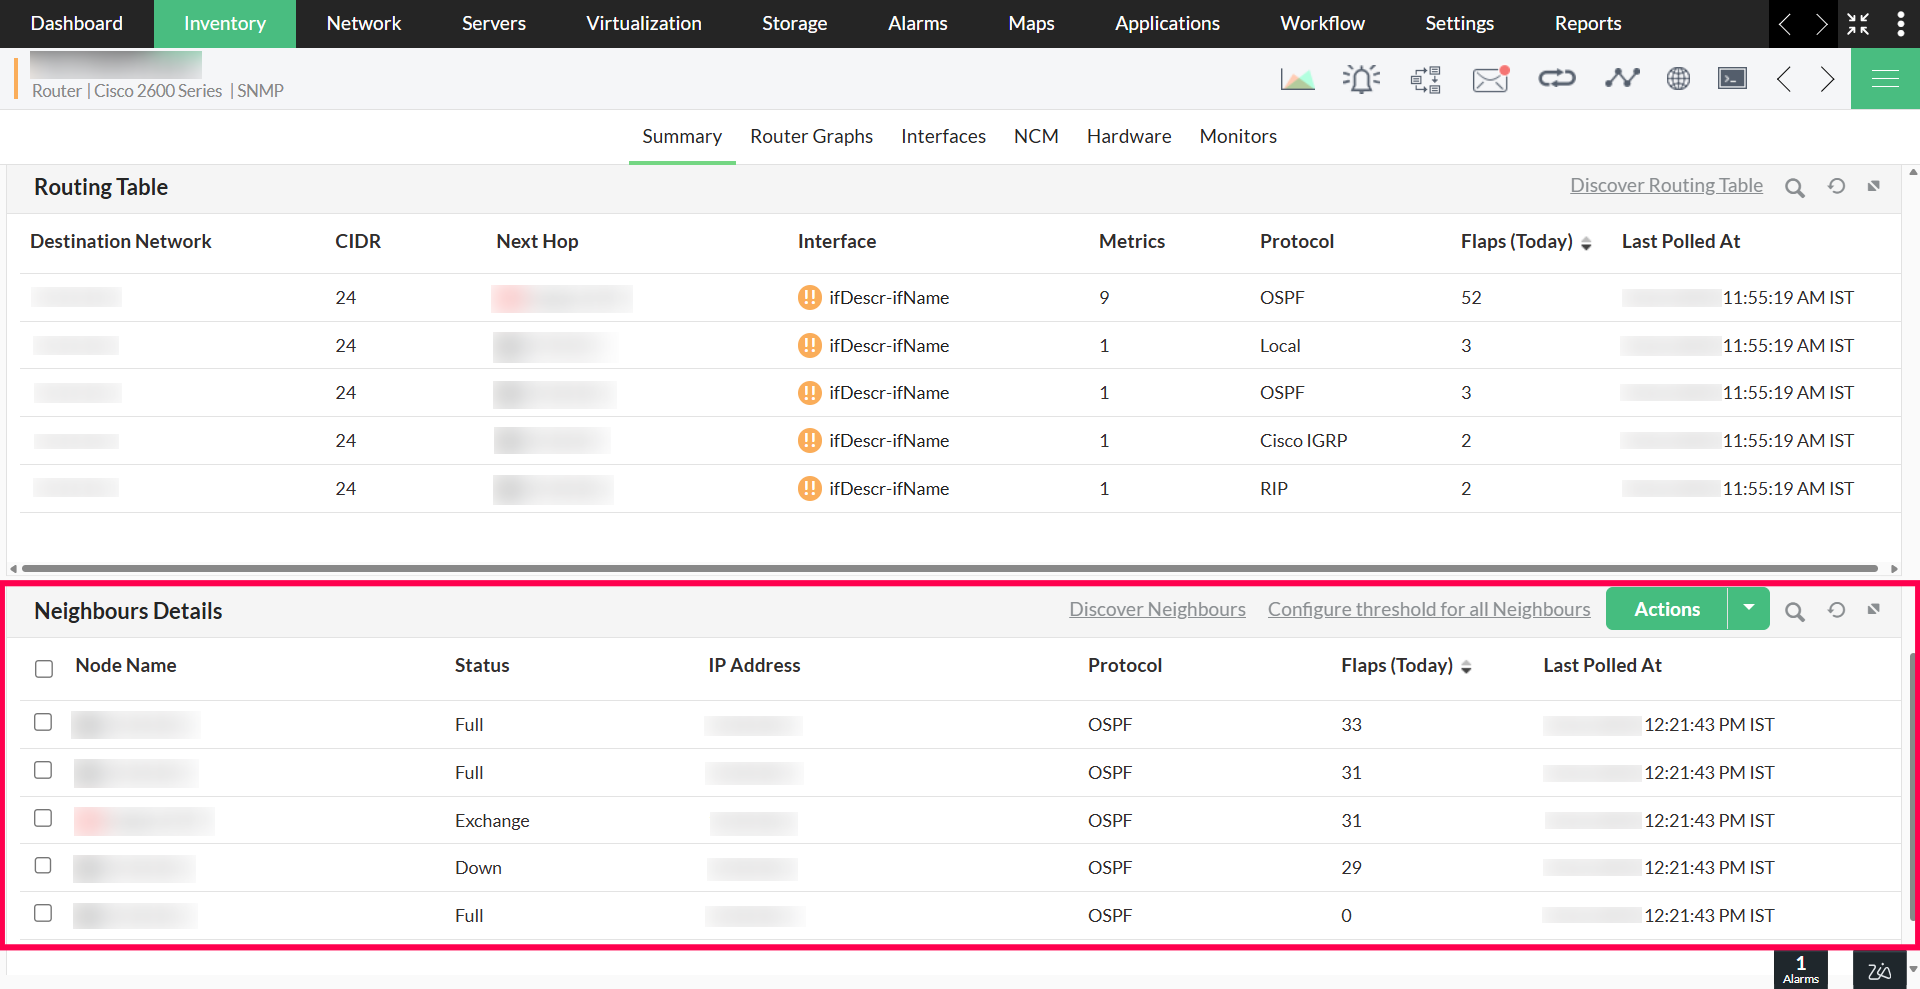The width and height of the screenshot is (1920, 989).
Task: Expand the Neighbours Details widget
Action: click(1874, 610)
